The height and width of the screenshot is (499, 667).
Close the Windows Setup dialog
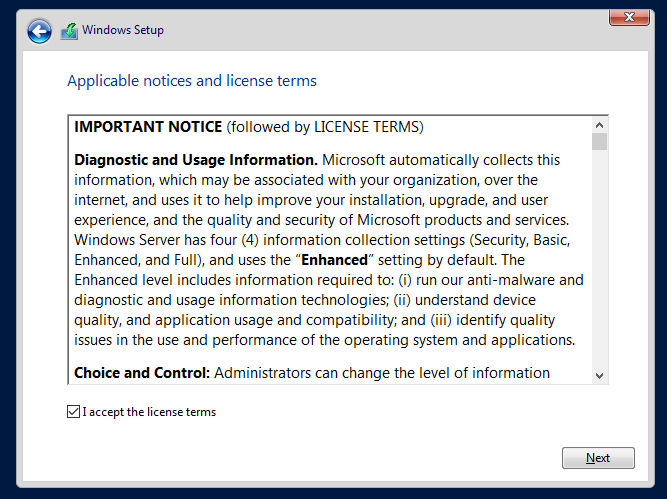click(x=629, y=17)
